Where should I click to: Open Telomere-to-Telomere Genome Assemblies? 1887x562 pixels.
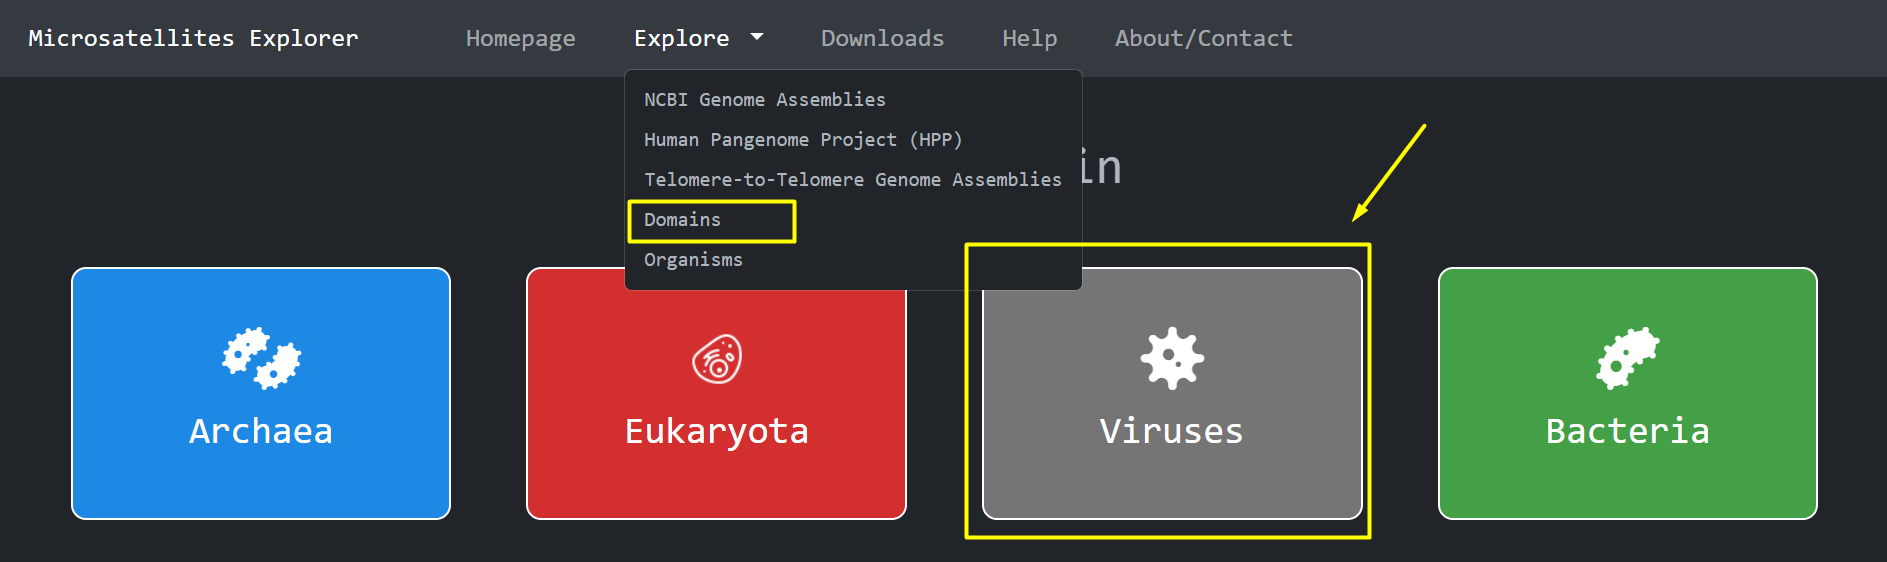852,180
